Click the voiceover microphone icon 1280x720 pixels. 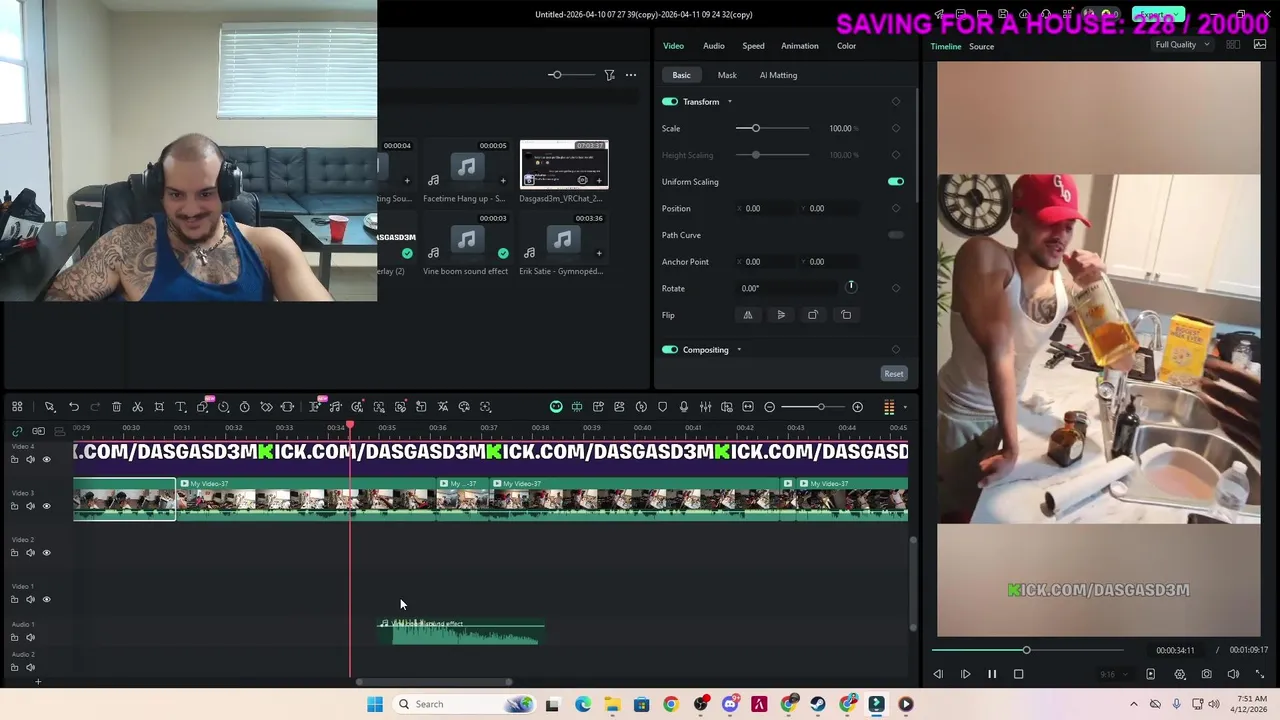(x=684, y=407)
